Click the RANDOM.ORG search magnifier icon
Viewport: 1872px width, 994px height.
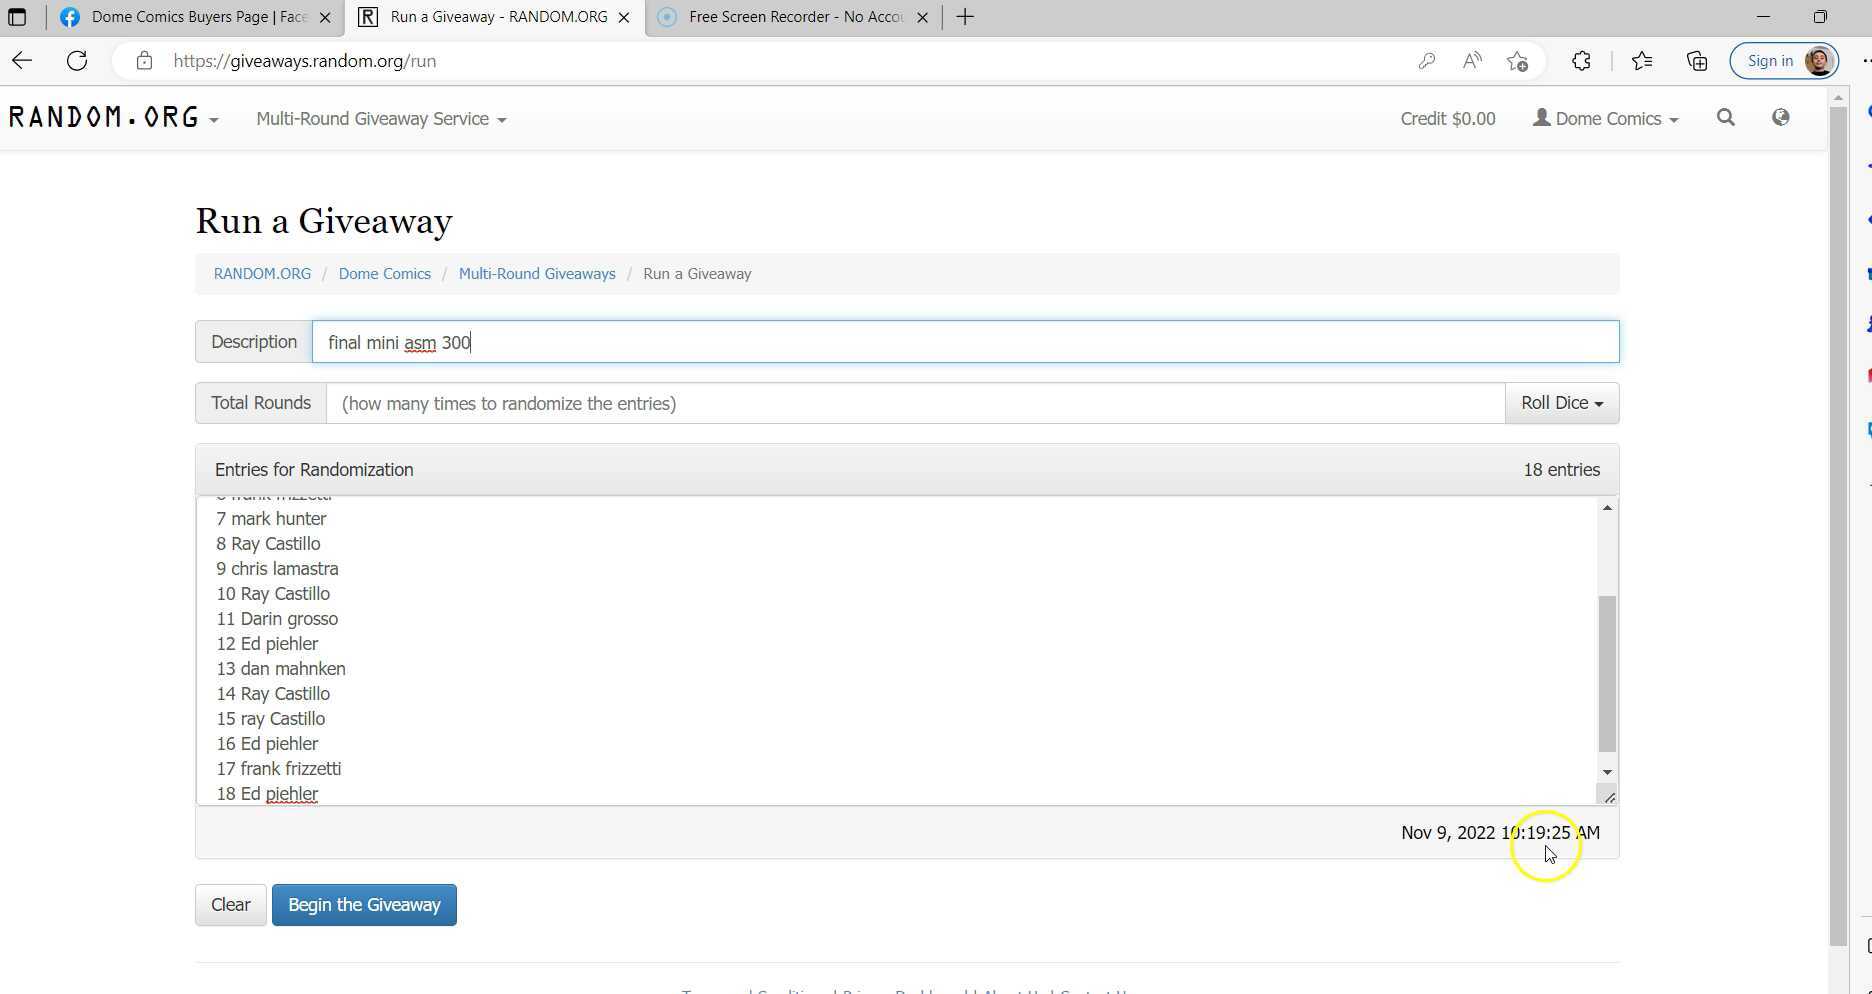pyautogui.click(x=1726, y=118)
